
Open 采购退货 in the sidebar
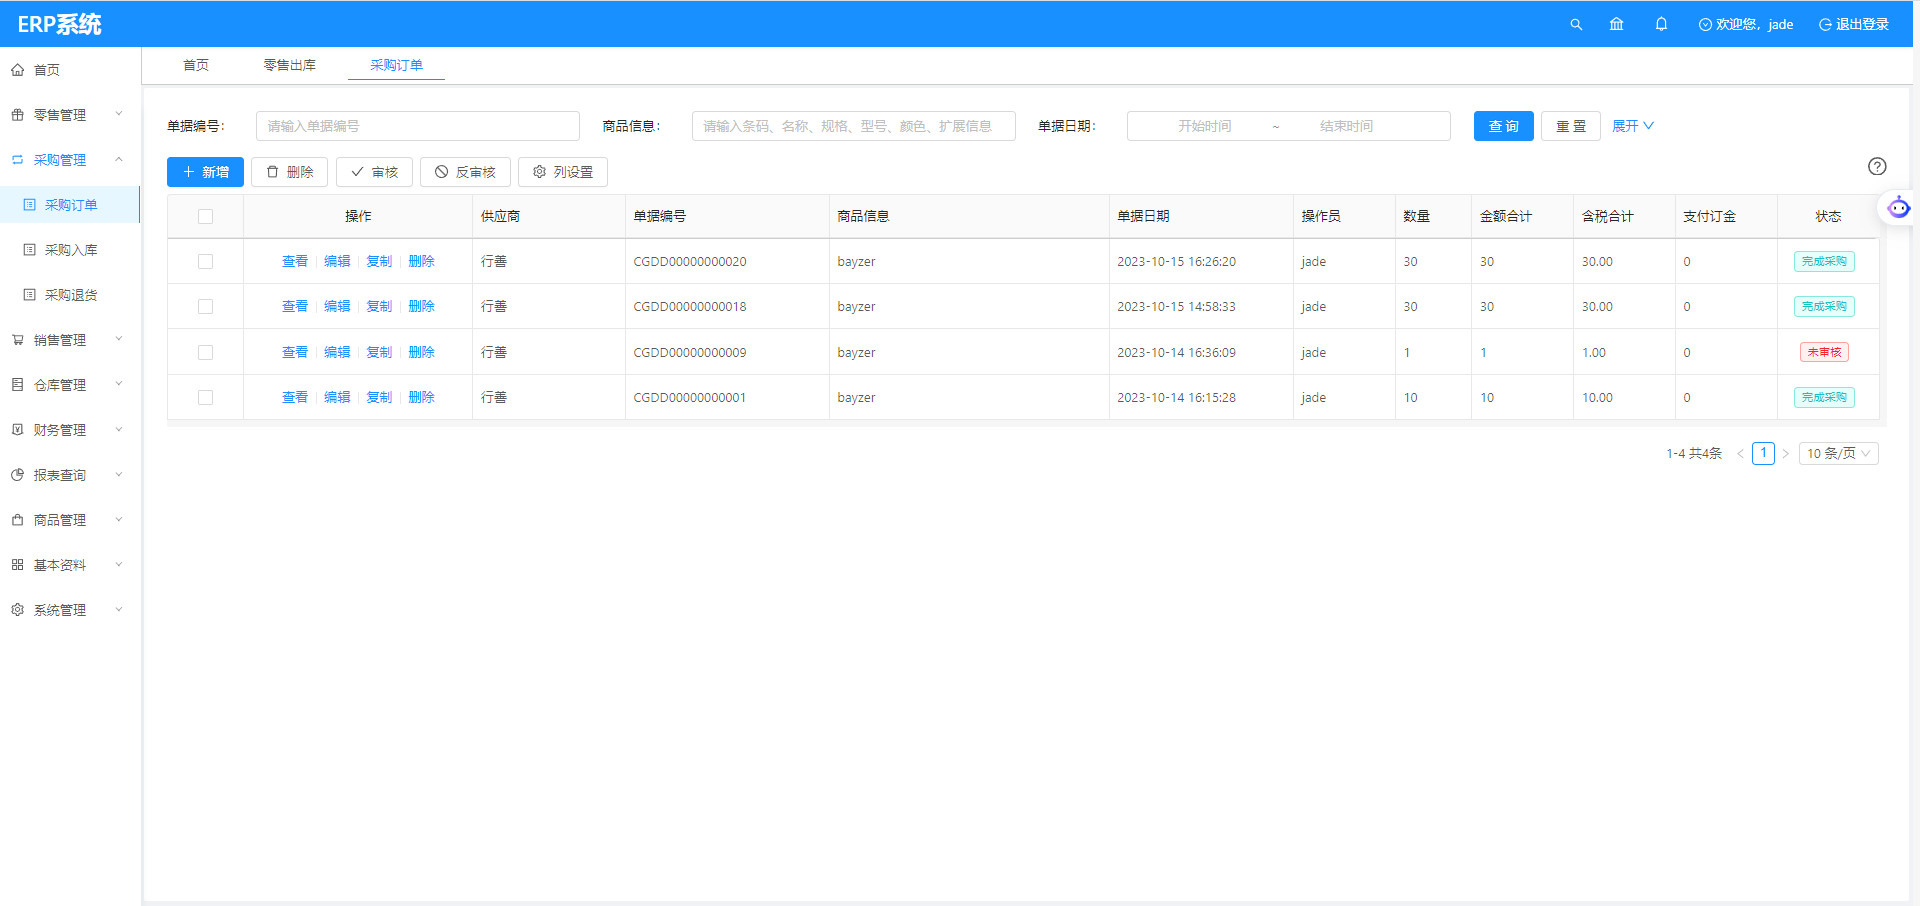70,295
